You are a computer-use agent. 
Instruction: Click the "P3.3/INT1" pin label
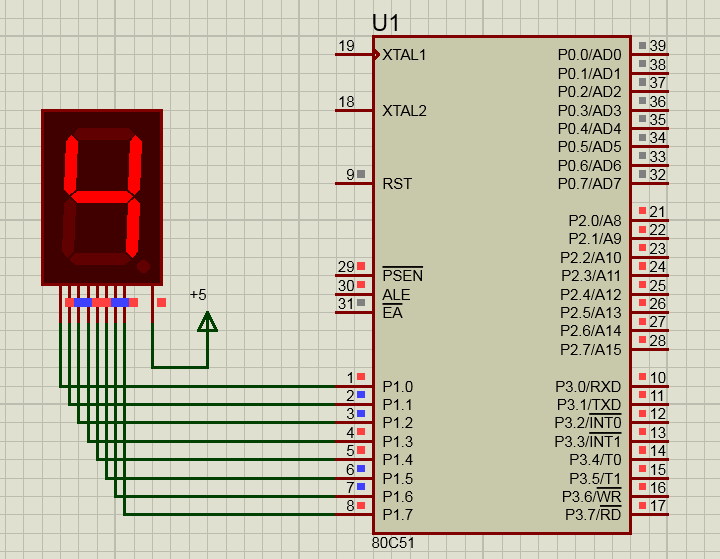tap(588, 441)
